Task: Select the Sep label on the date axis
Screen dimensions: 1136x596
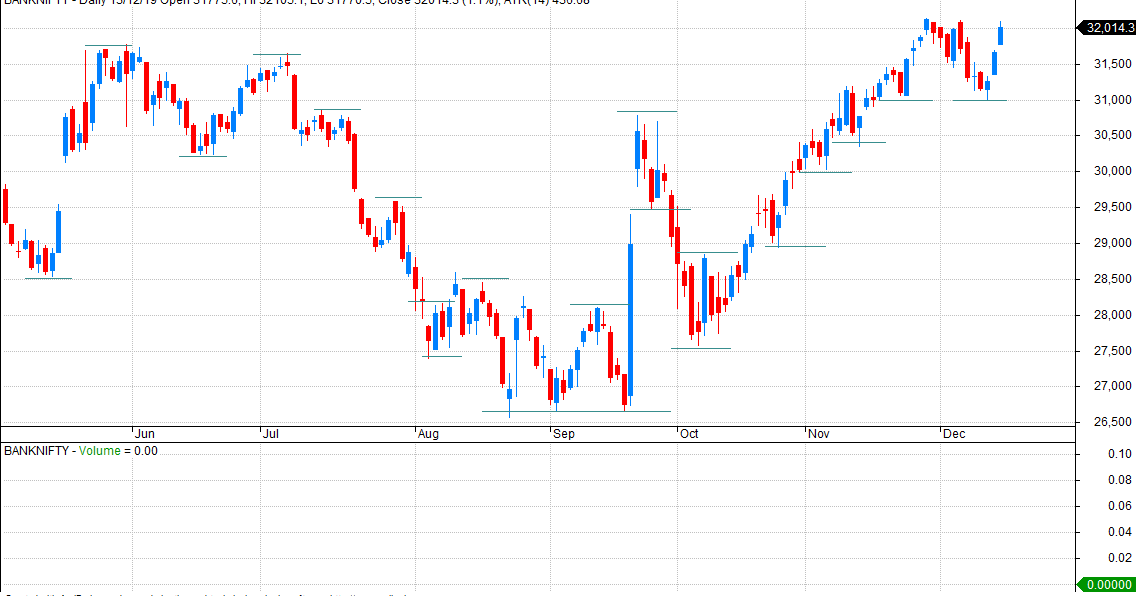Action: (563, 434)
